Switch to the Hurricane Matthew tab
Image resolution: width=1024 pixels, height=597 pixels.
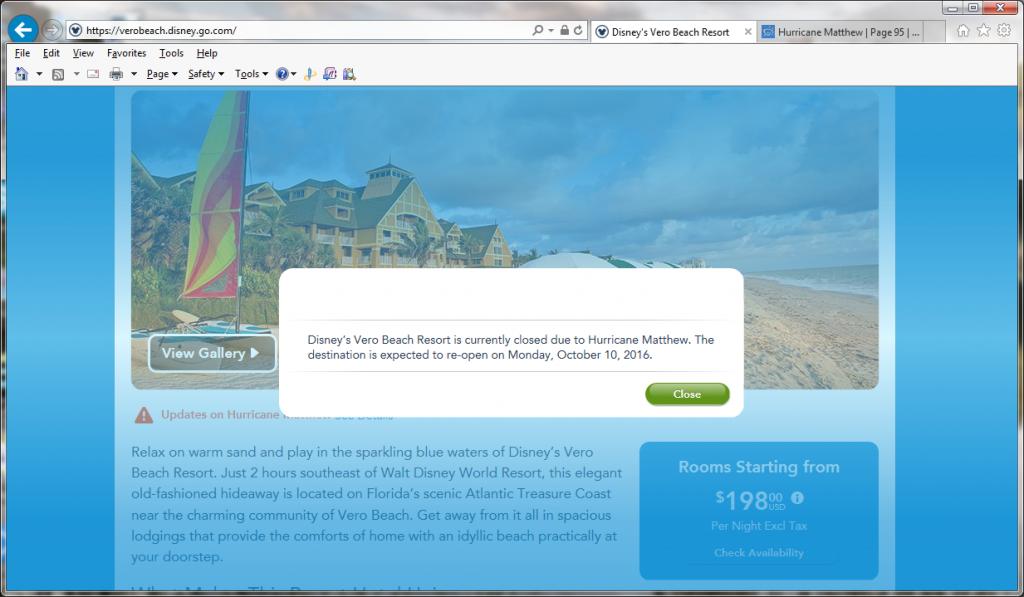click(840, 32)
